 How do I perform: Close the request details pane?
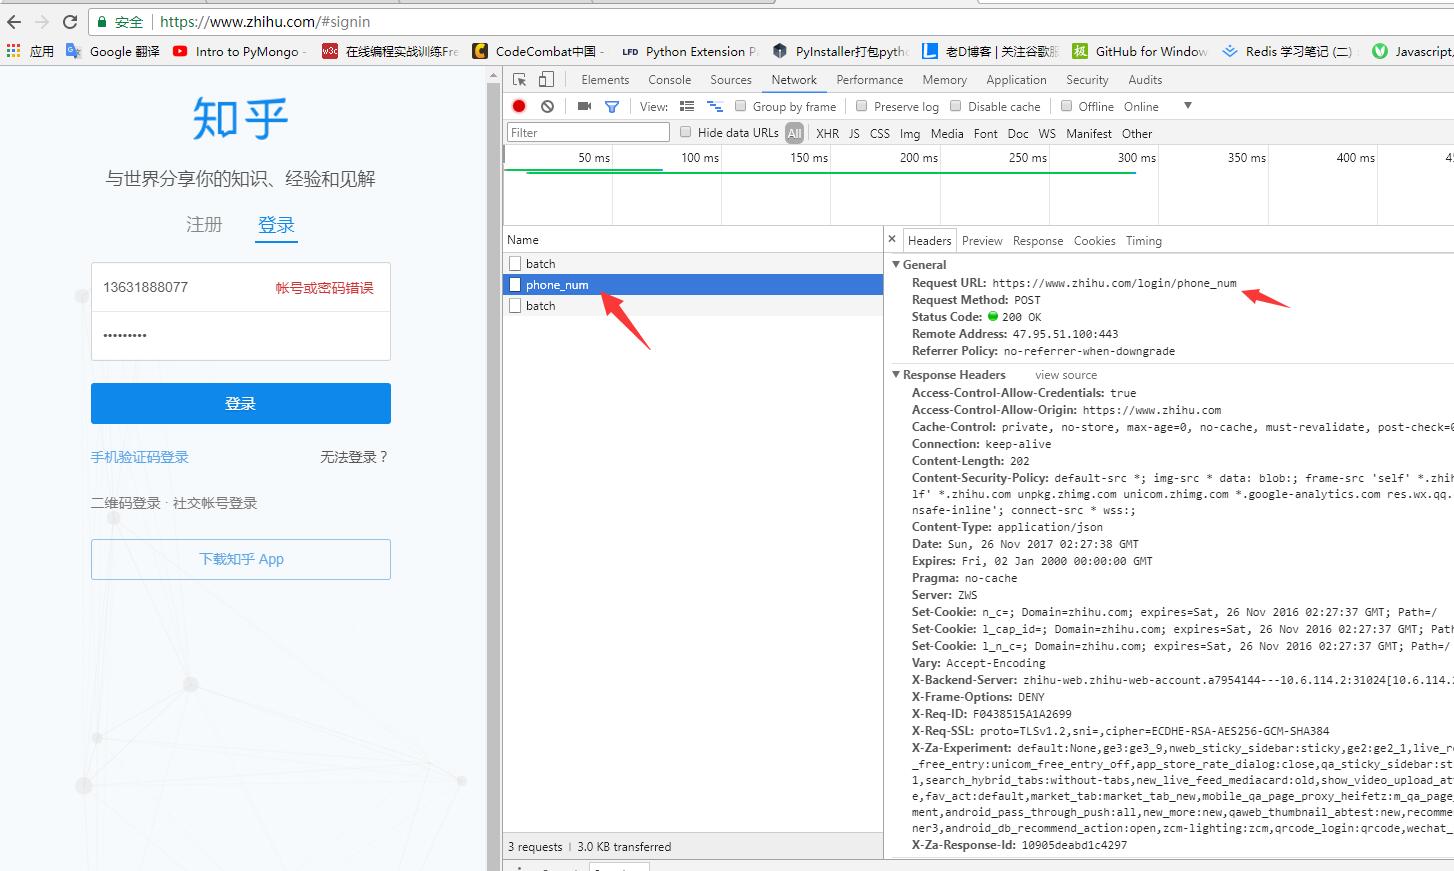click(892, 240)
